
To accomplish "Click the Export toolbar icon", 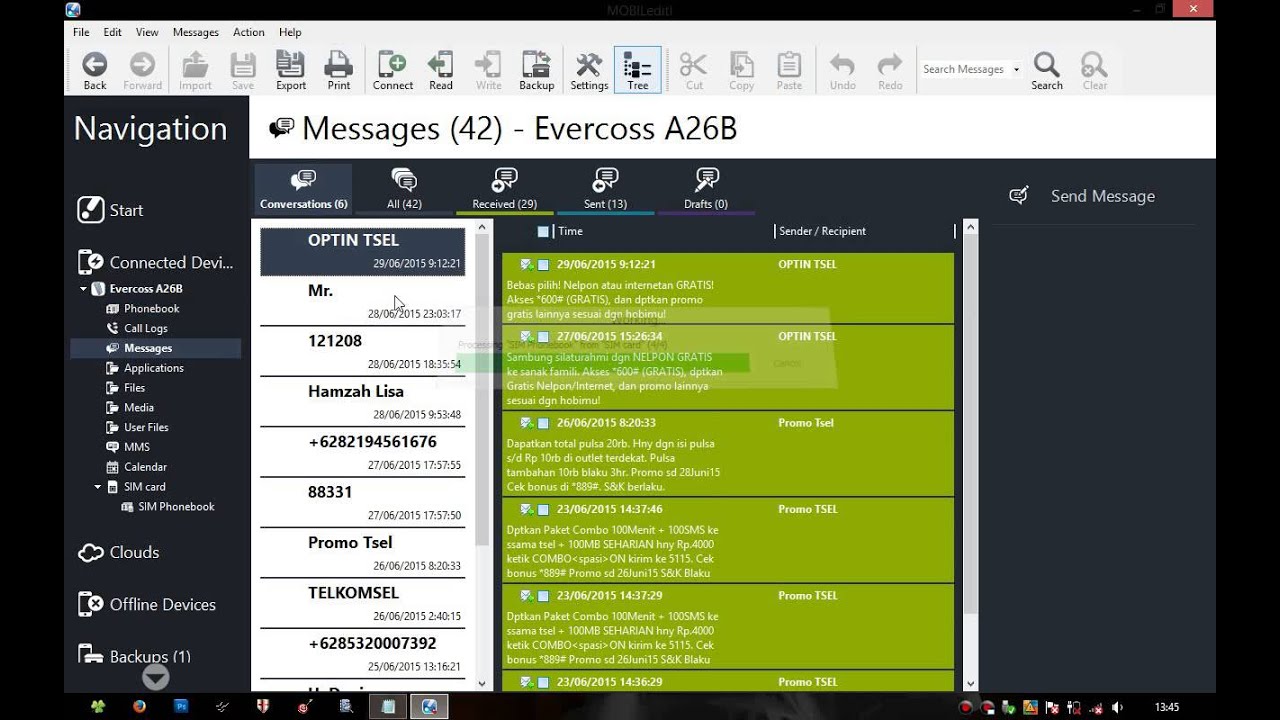I will (291, 70).
